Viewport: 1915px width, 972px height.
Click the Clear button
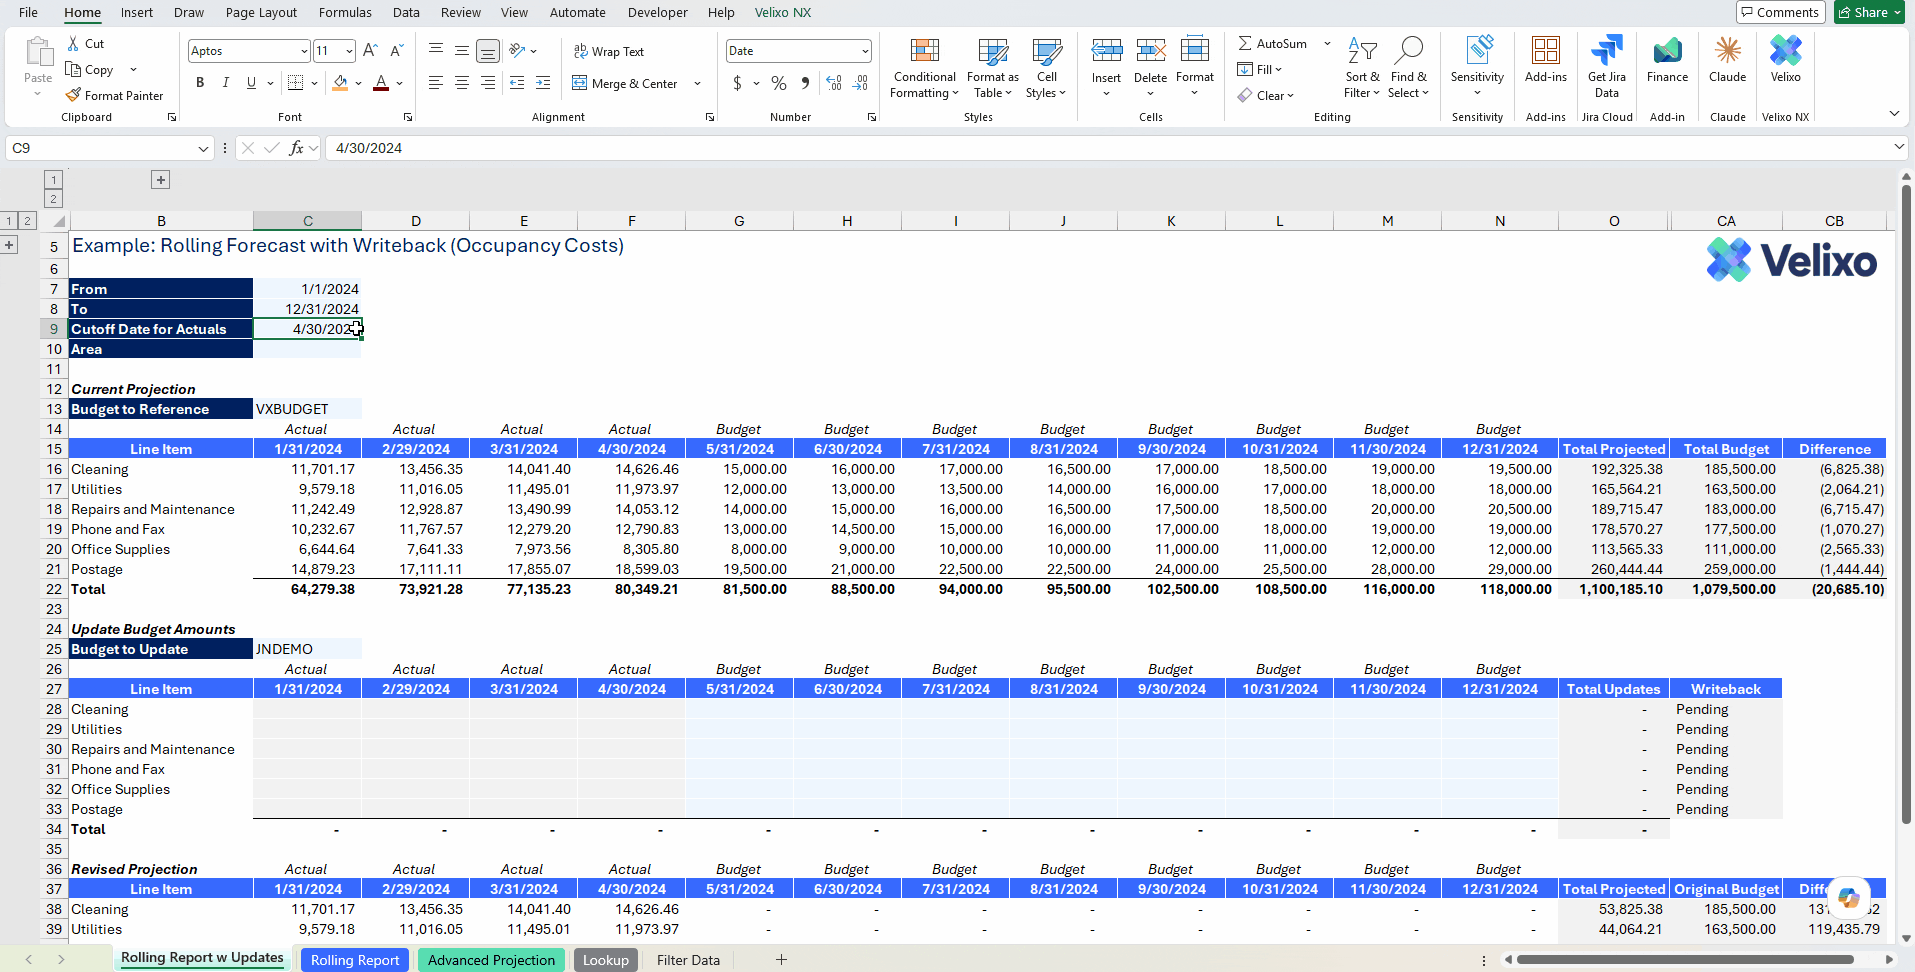click(1266, 95)
